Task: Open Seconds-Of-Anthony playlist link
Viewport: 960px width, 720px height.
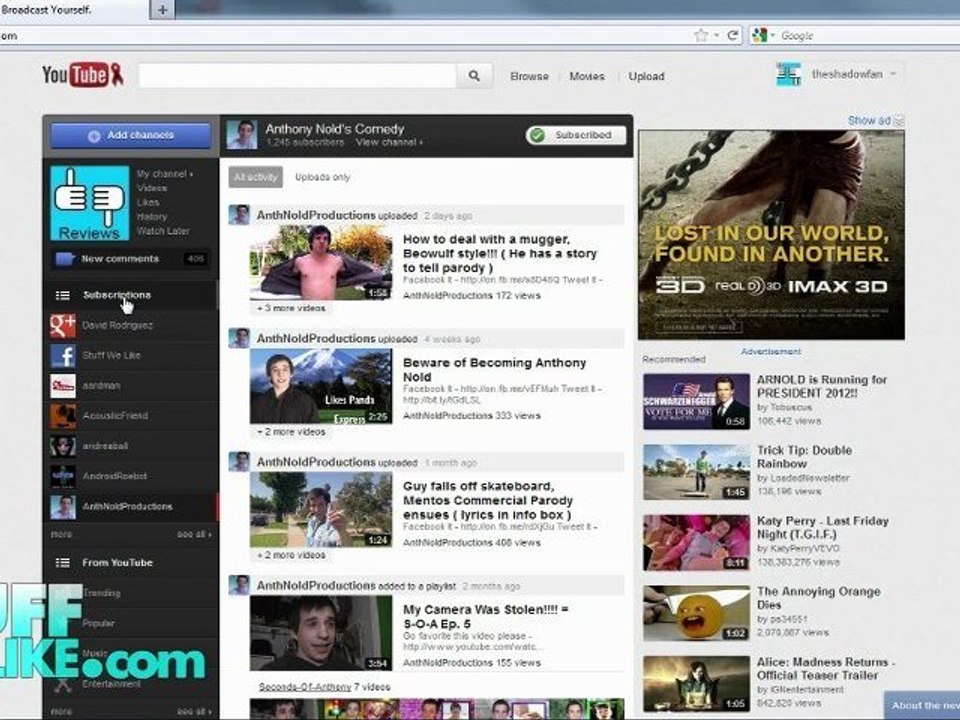Action: [x=305, y=687]
